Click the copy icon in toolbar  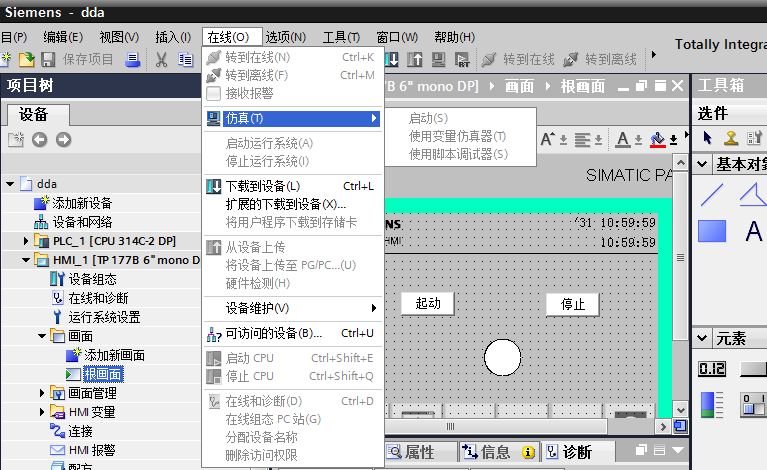(185, 60)
